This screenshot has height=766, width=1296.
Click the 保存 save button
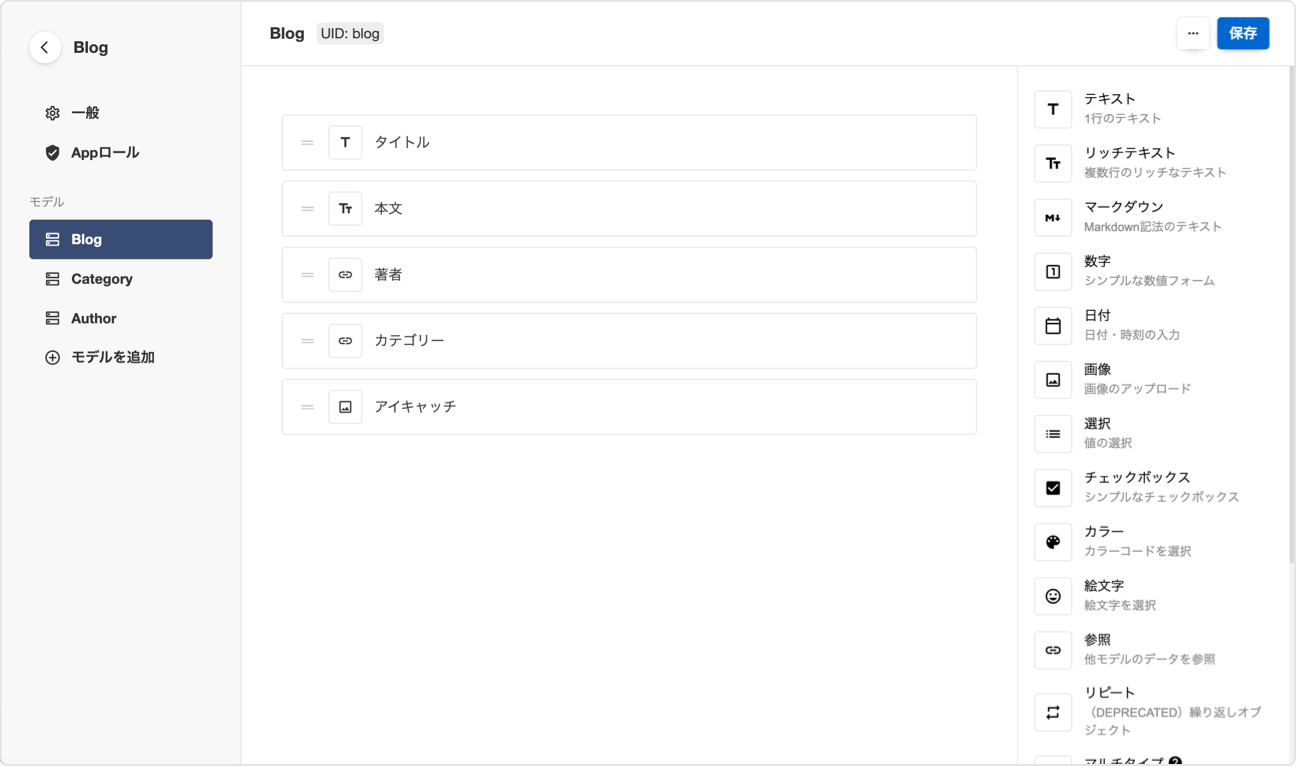pyautogui.click(x=1243, y=33)
